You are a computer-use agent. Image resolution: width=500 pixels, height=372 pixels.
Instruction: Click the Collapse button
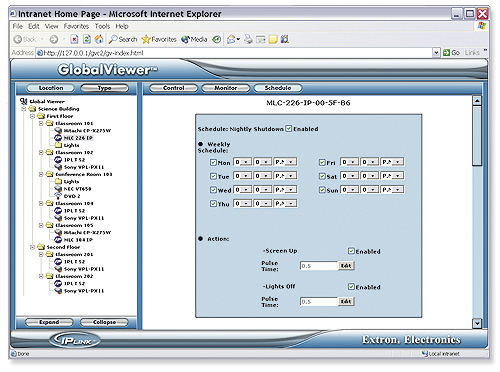tap(104, 322)
